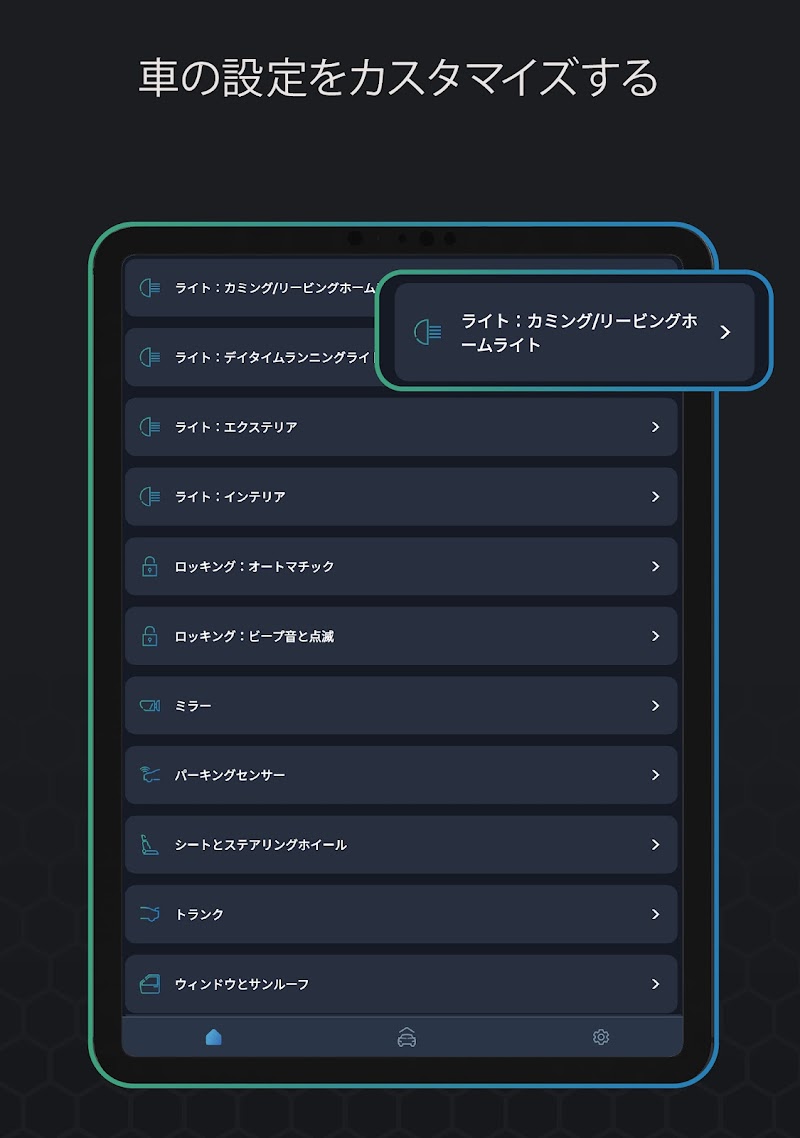Expand ロッキング：ビープ音と点滅 using its chevron
This screenshot has width=800, height=1138.
tap(656, 636)
